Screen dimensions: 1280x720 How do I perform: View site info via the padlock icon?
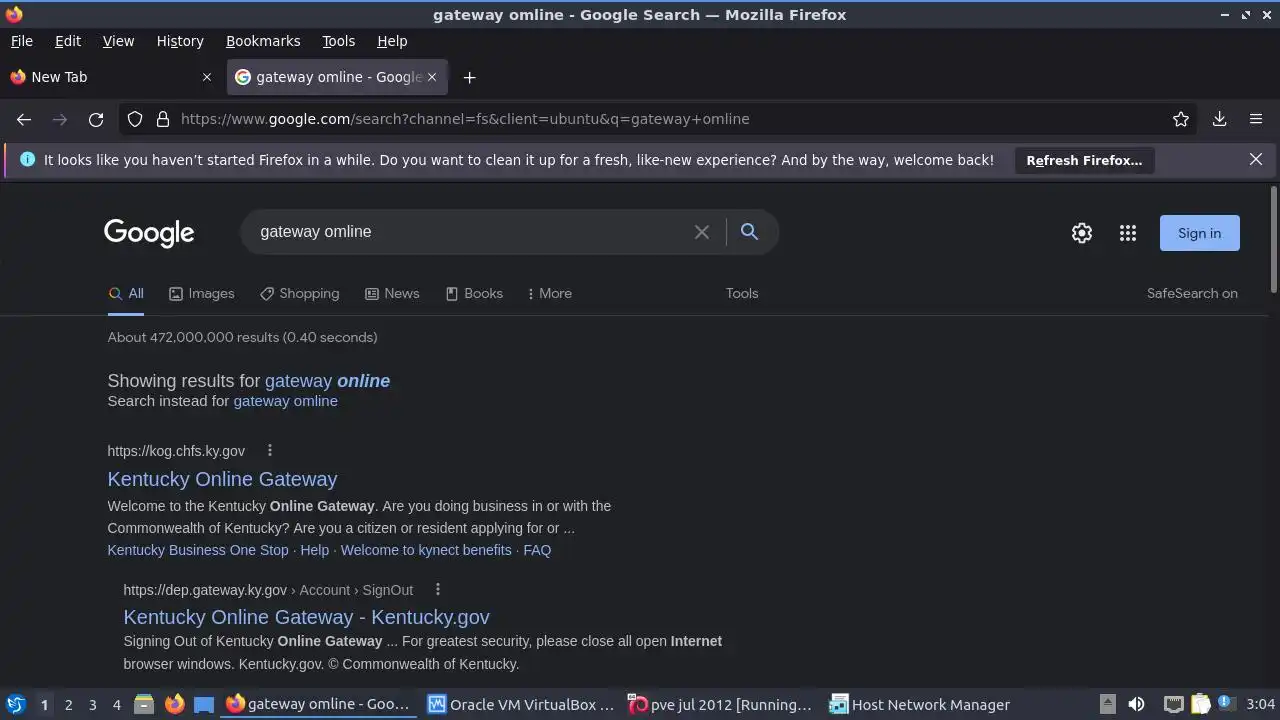coord(163,119)
